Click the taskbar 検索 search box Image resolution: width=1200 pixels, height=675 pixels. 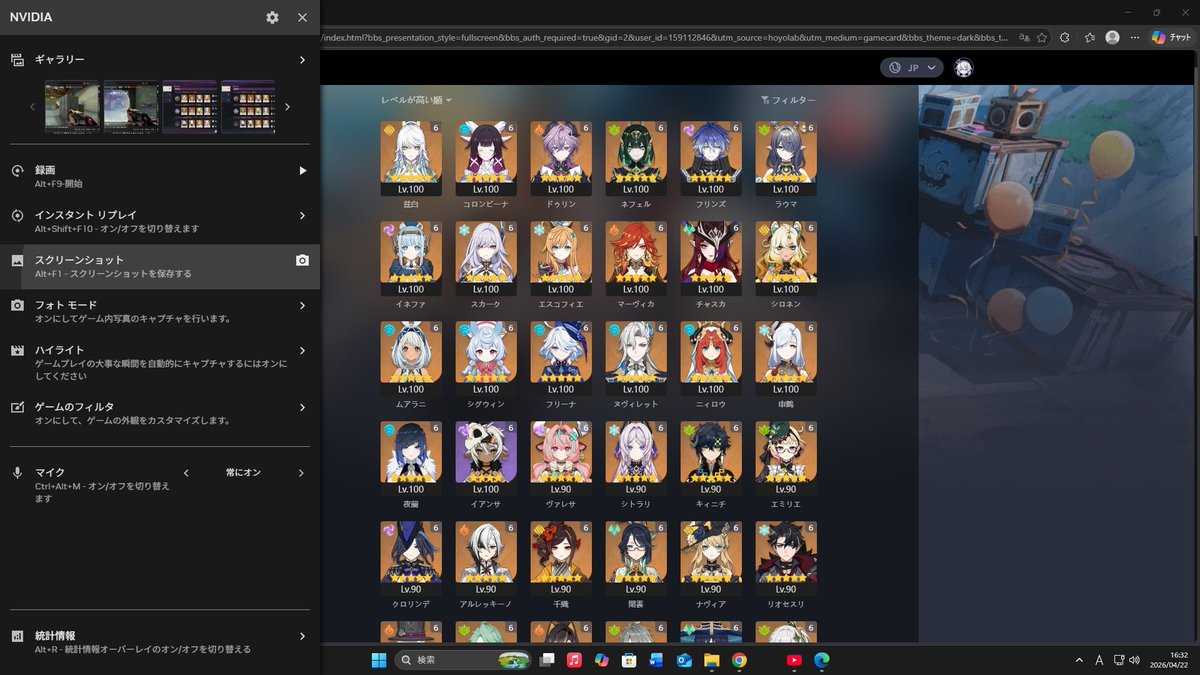pyautogui.click(x=462, y=660)
